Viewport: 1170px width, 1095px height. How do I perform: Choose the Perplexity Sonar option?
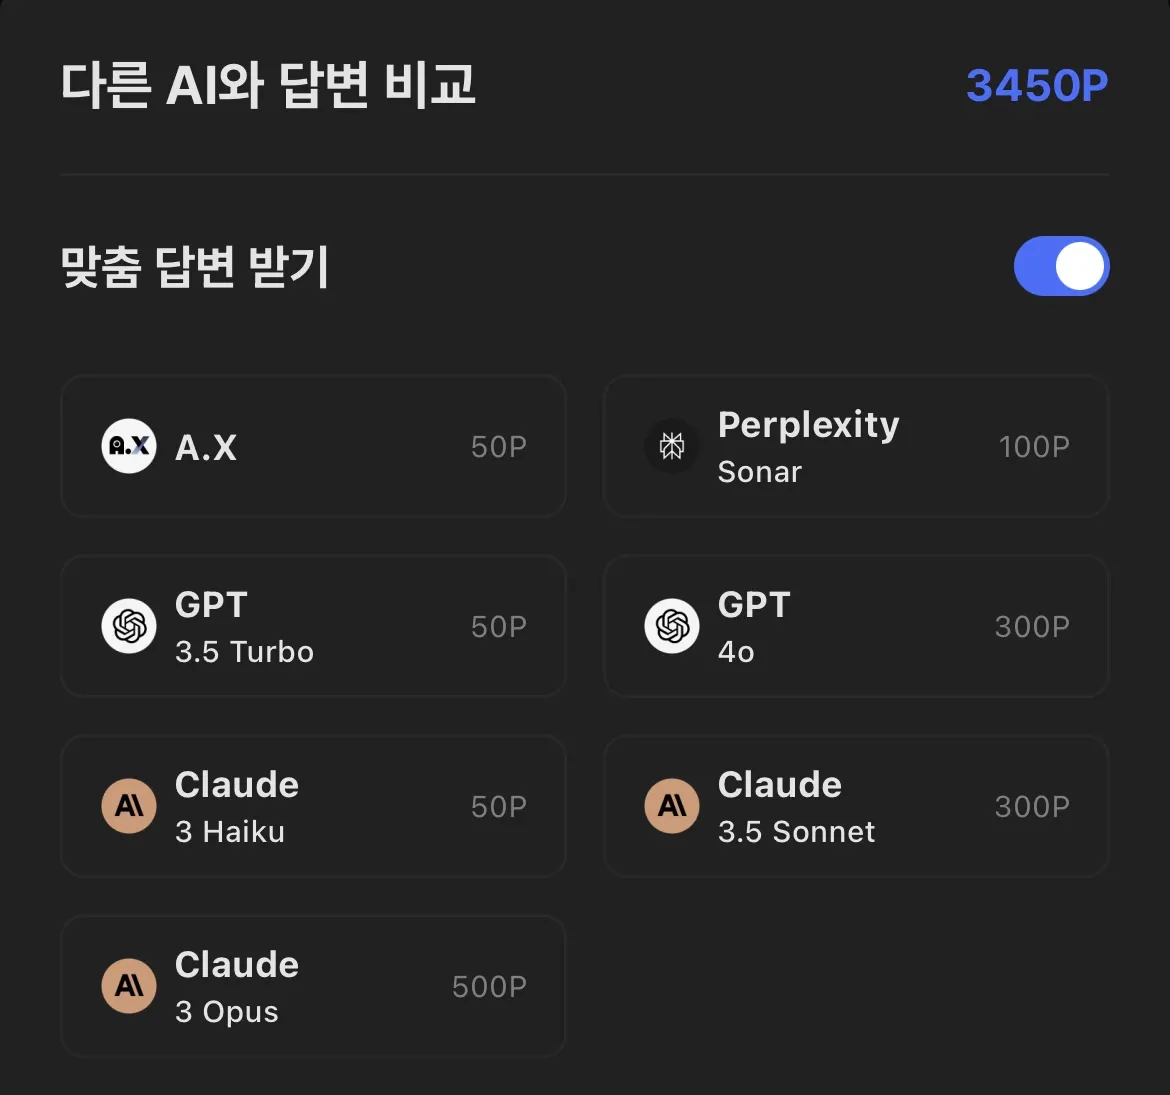(x=856, y=446)
